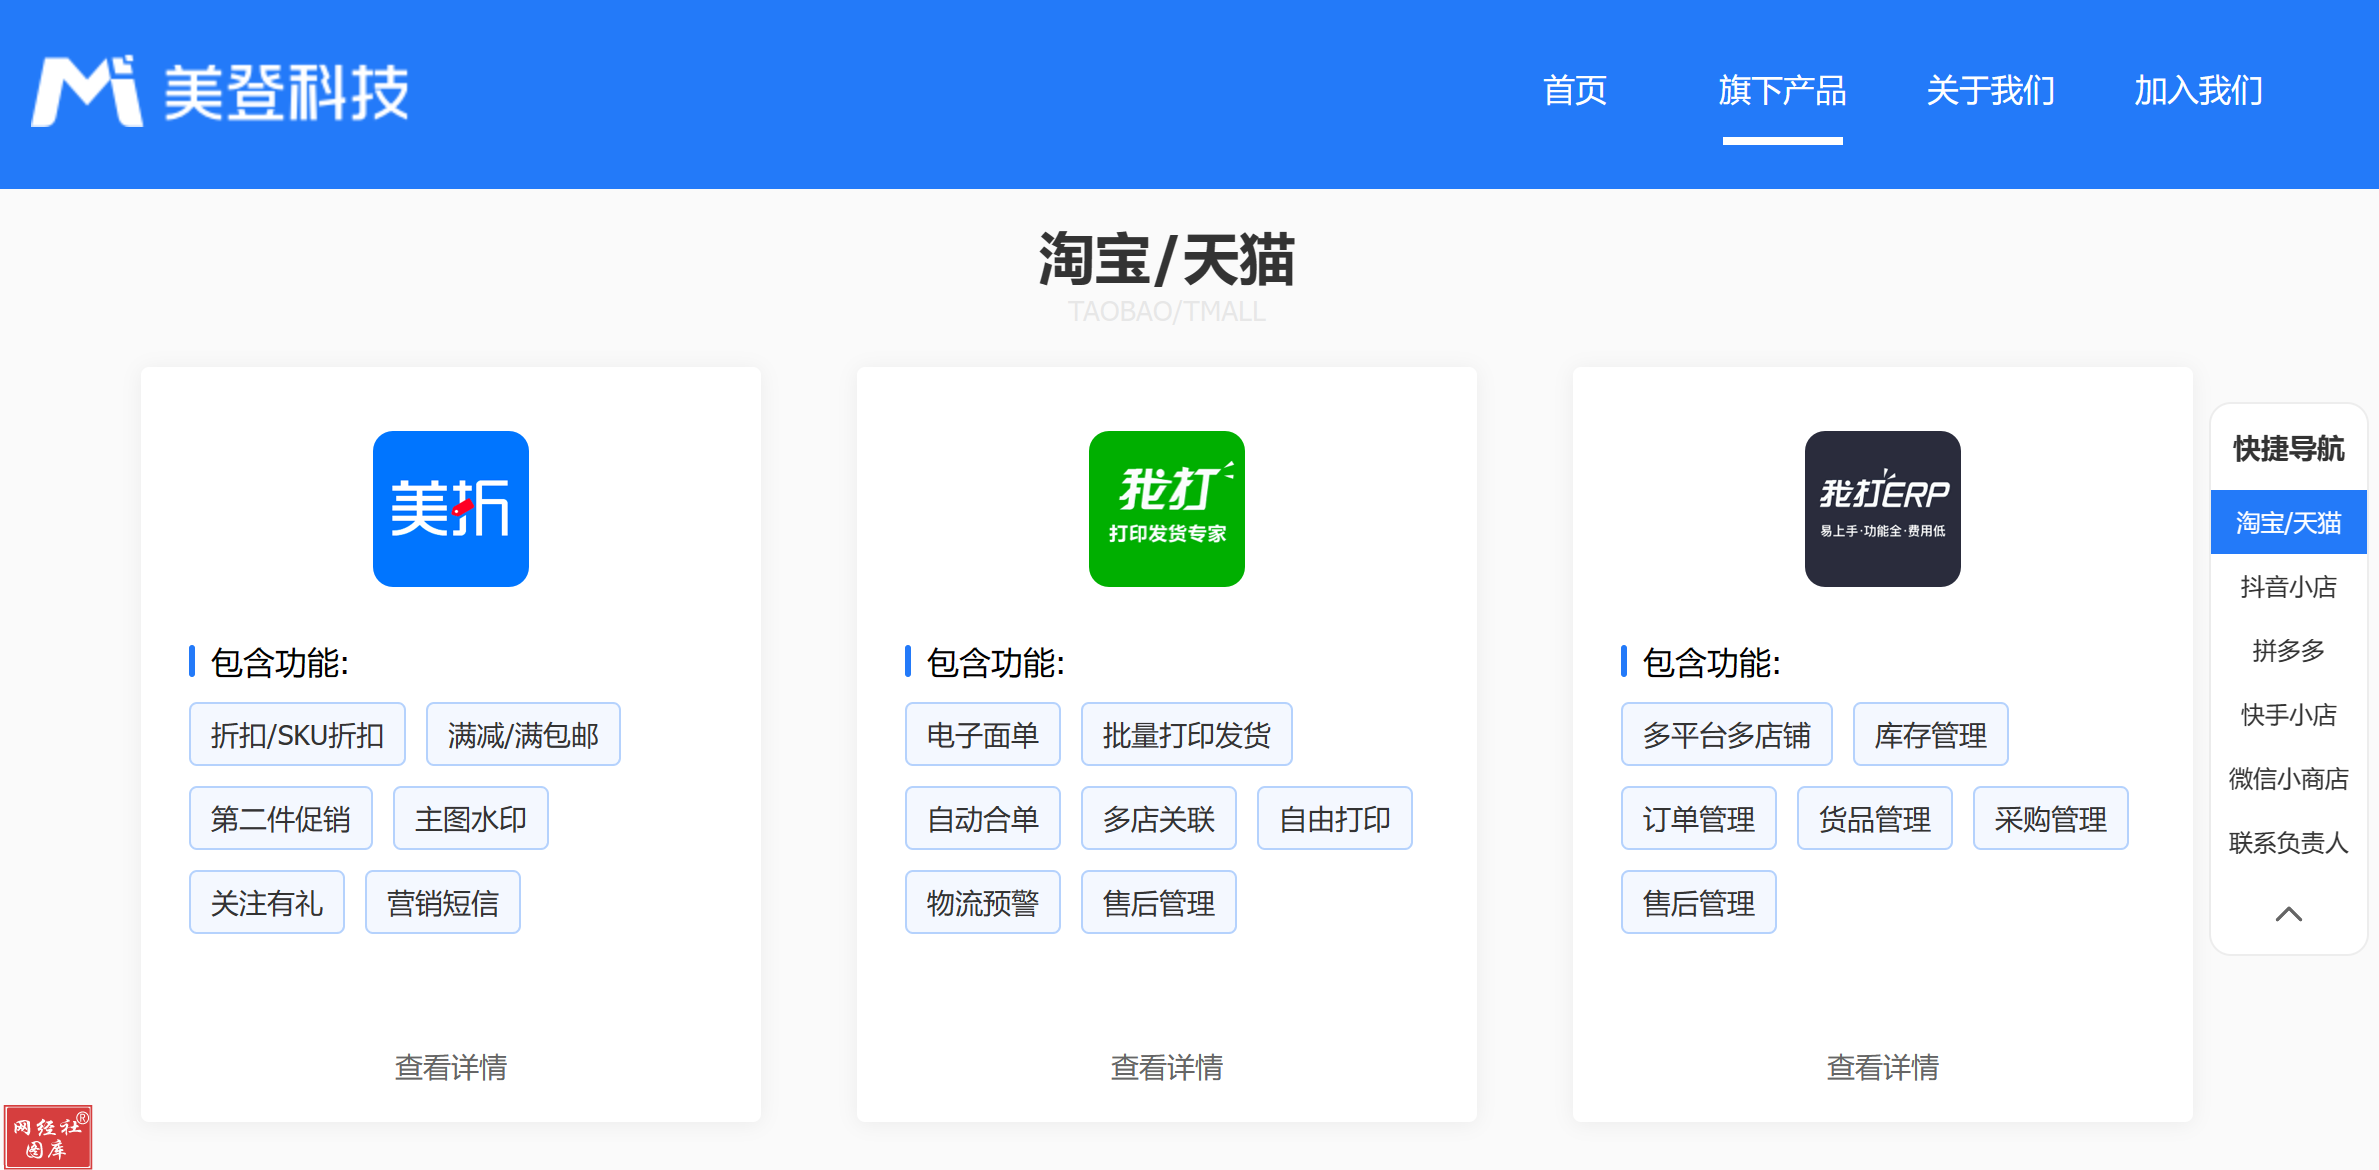The width and height of the screenshot is (2379, 1170).
Task: Click the 物流预警 feature tag
Action: pos(983,903)
